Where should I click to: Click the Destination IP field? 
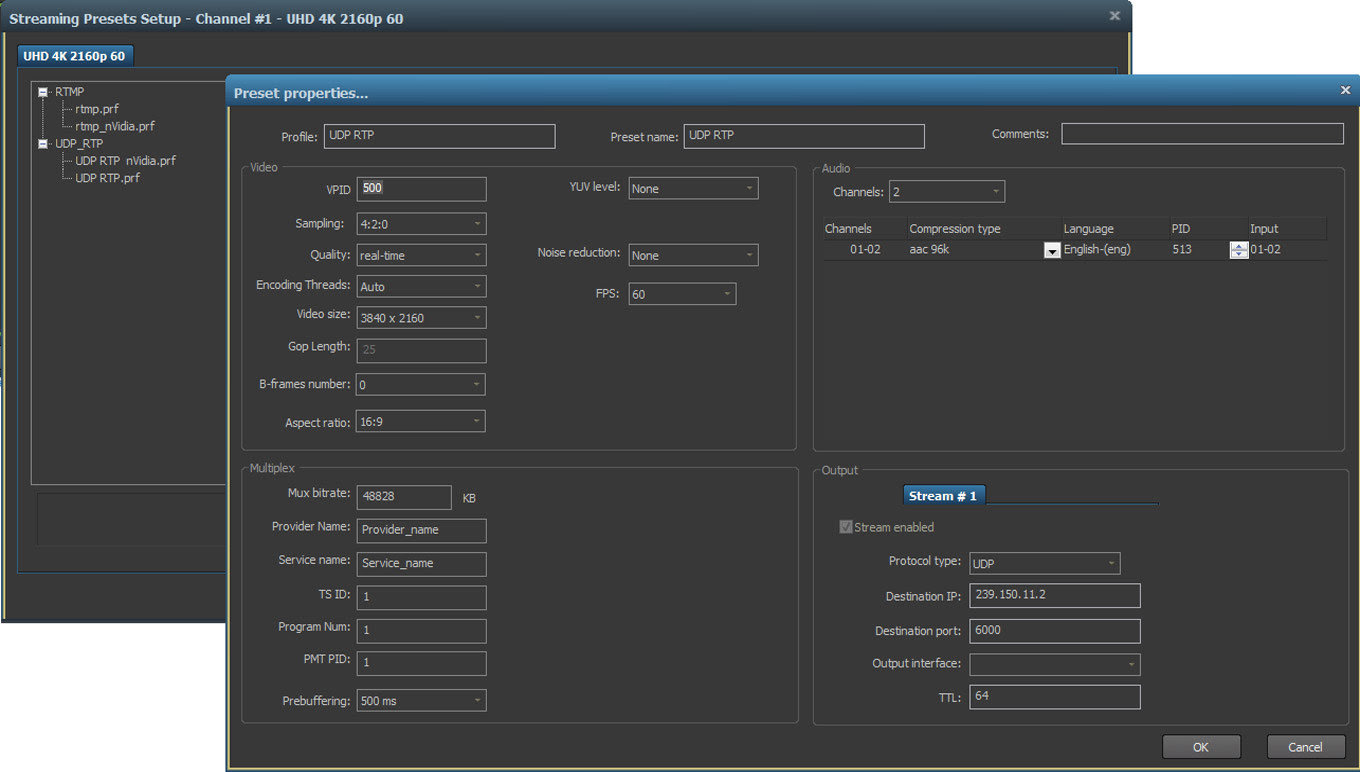click(x=1054, y=595)
